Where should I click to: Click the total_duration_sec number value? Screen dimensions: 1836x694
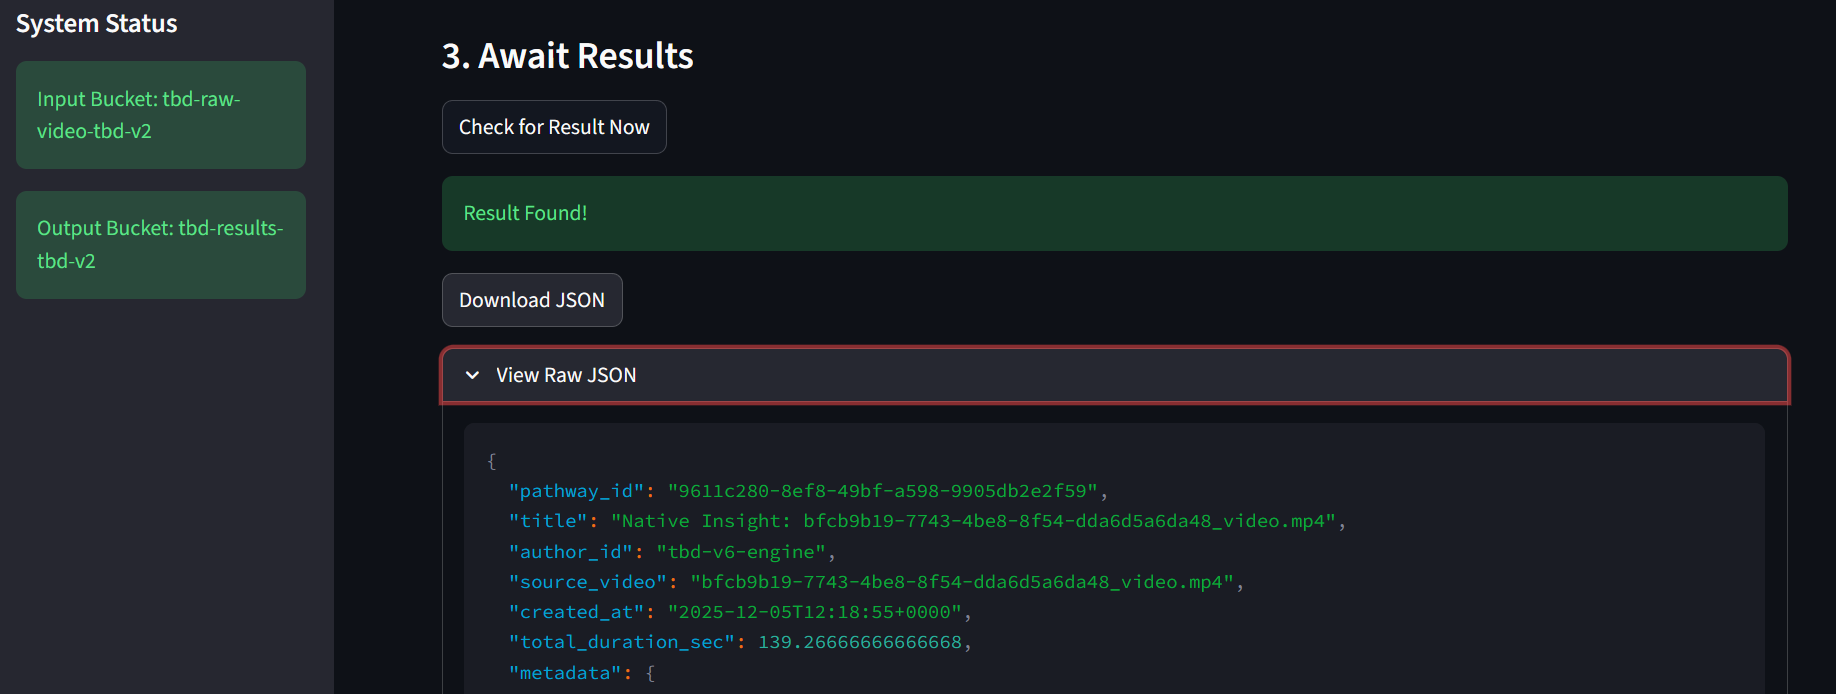[860, 642]
